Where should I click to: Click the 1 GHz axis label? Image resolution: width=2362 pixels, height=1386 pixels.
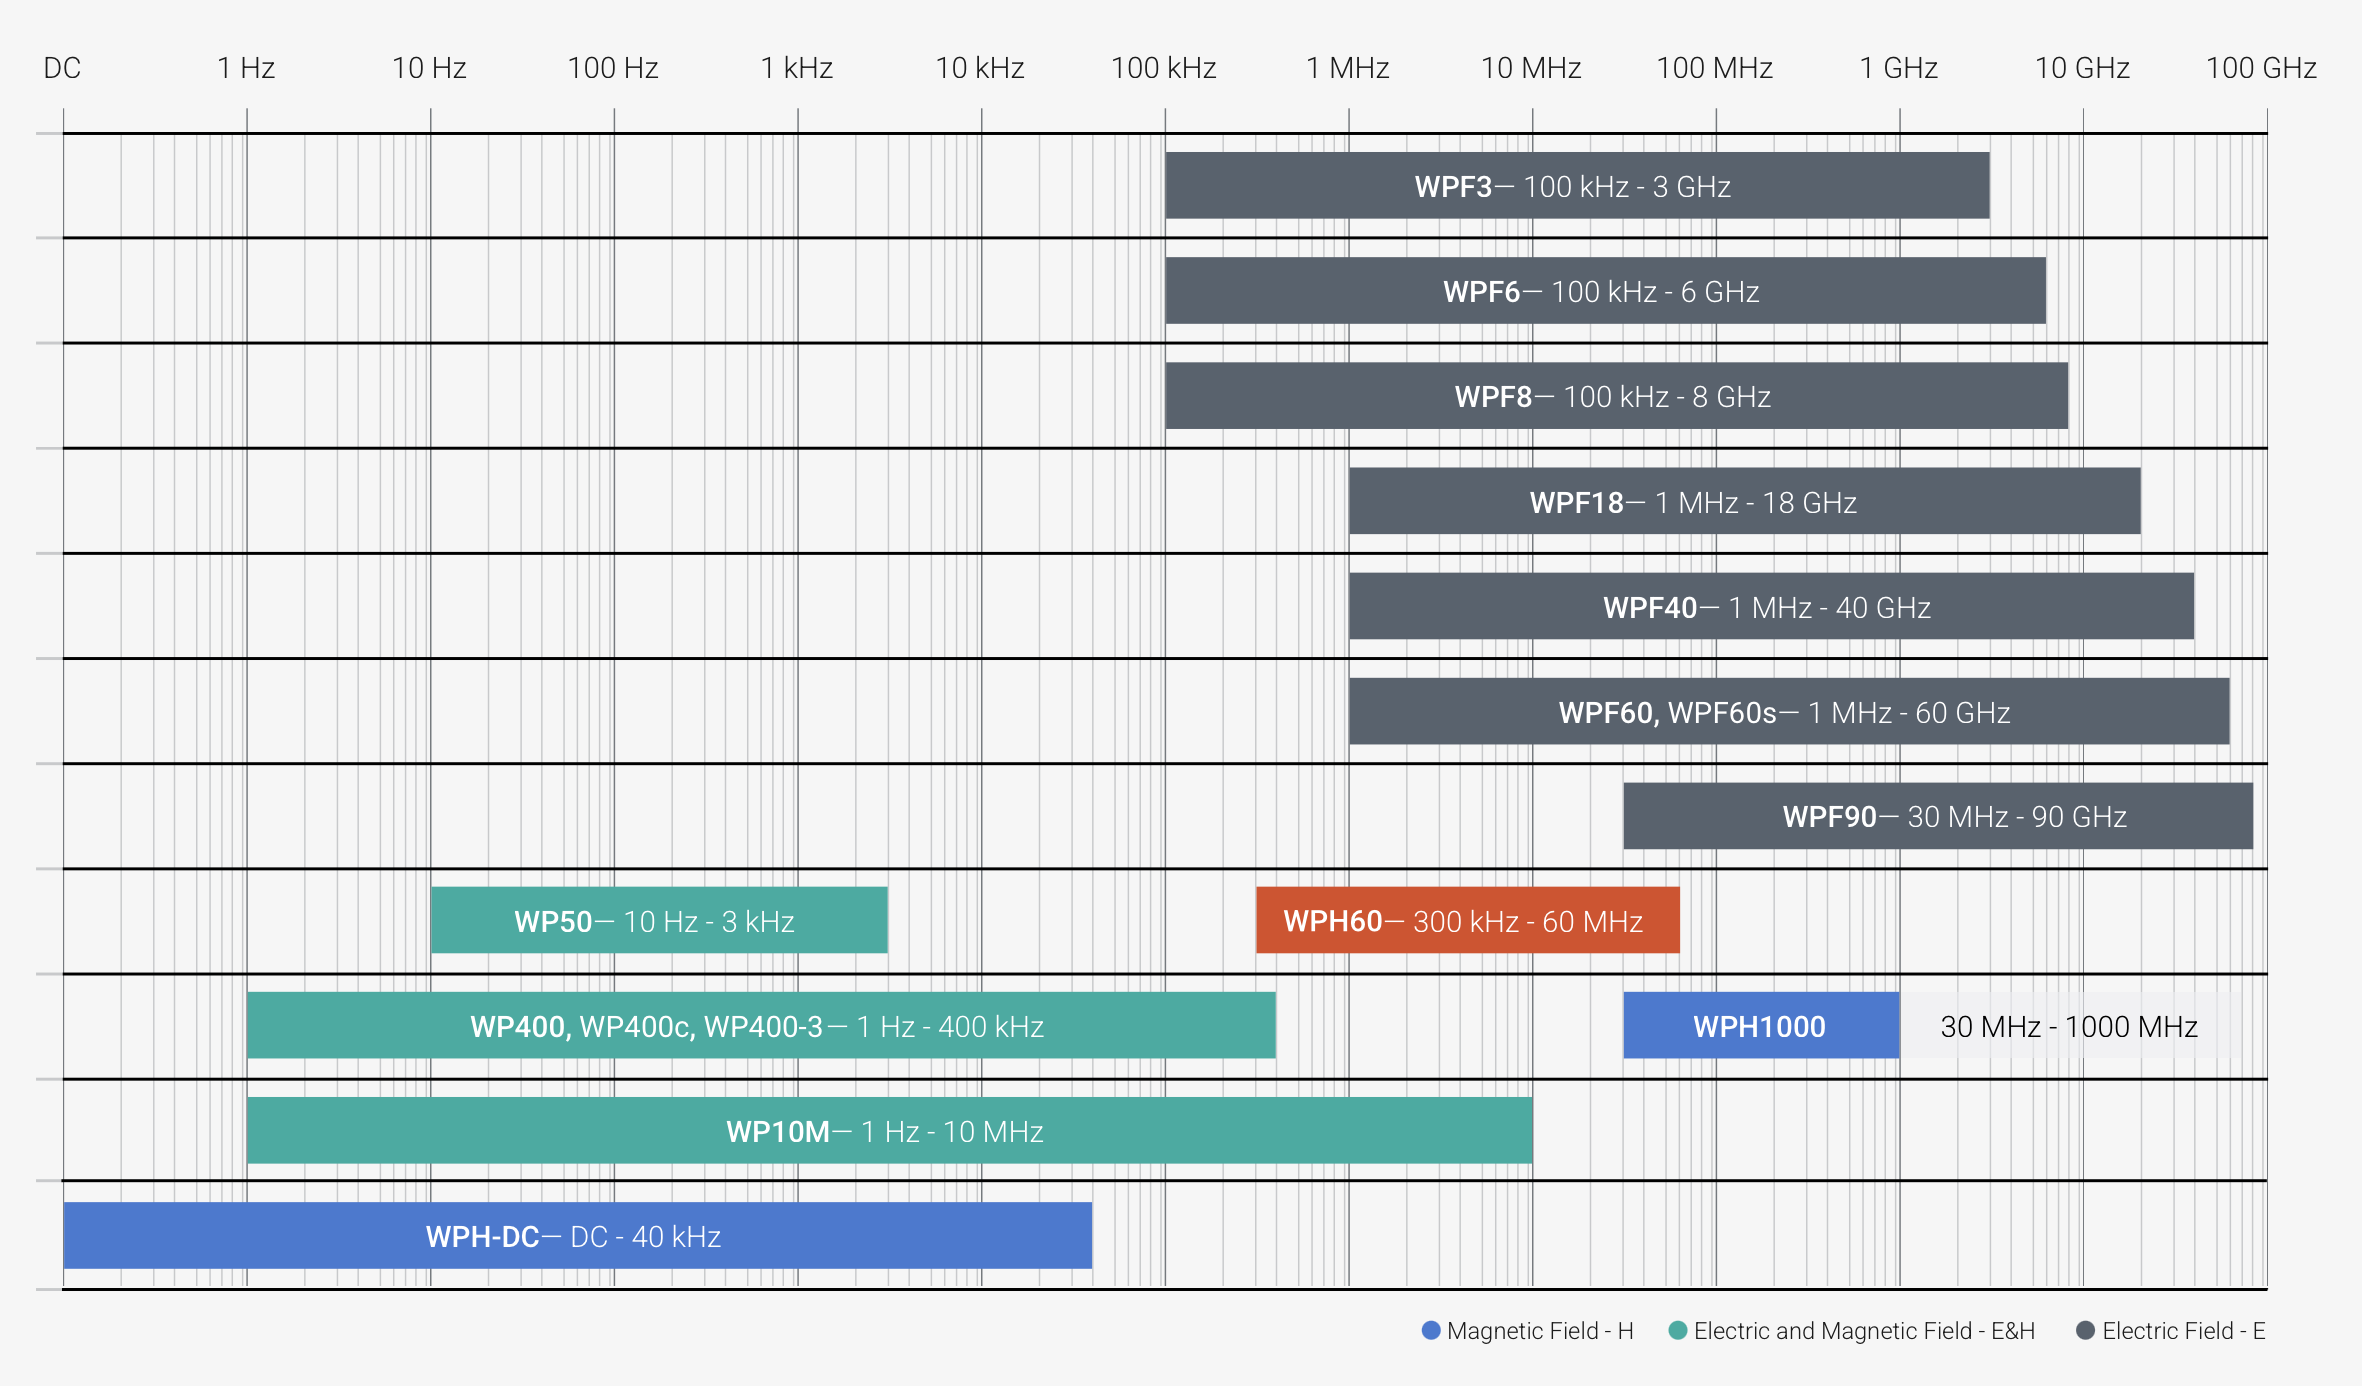(x=1898, y=68)
